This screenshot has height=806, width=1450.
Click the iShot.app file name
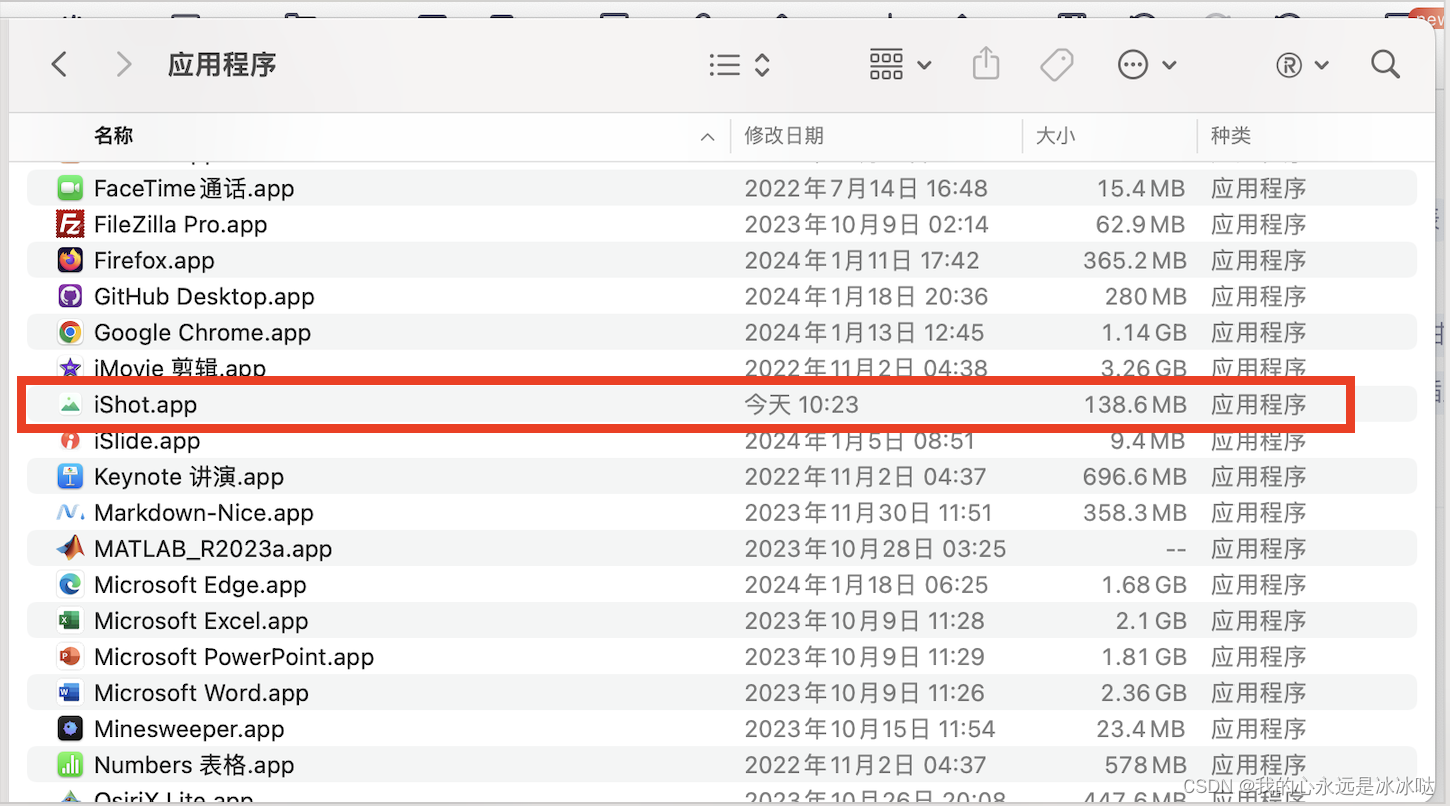coord(145,404)
